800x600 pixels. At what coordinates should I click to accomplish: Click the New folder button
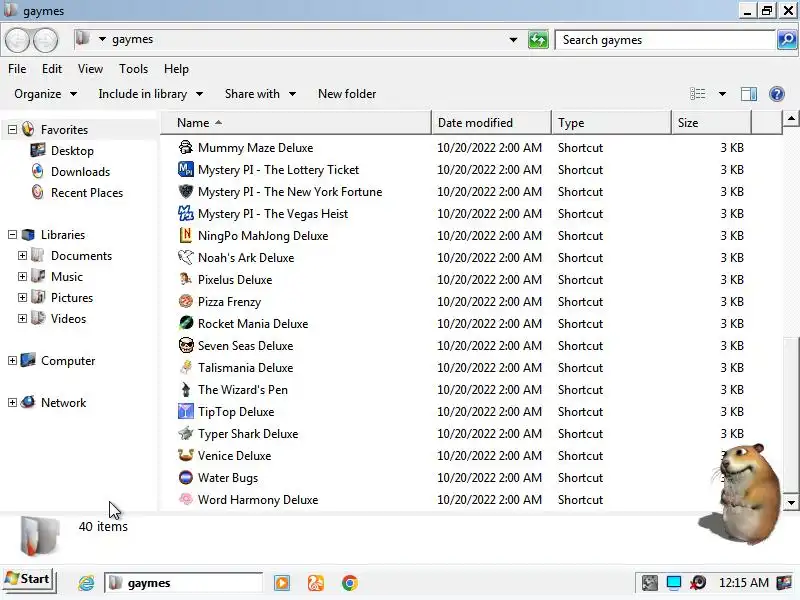[347, 94]
